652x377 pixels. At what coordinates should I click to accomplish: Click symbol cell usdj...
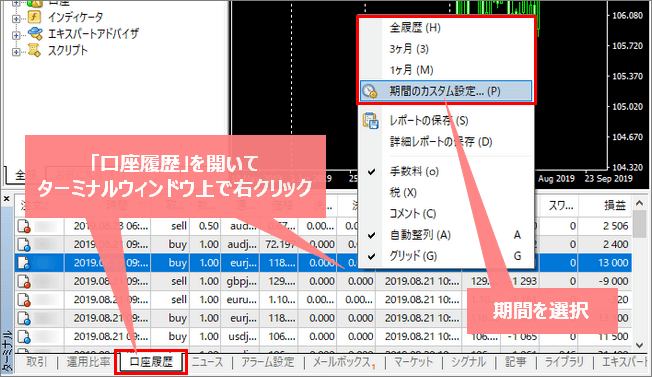tap(243, 337)
